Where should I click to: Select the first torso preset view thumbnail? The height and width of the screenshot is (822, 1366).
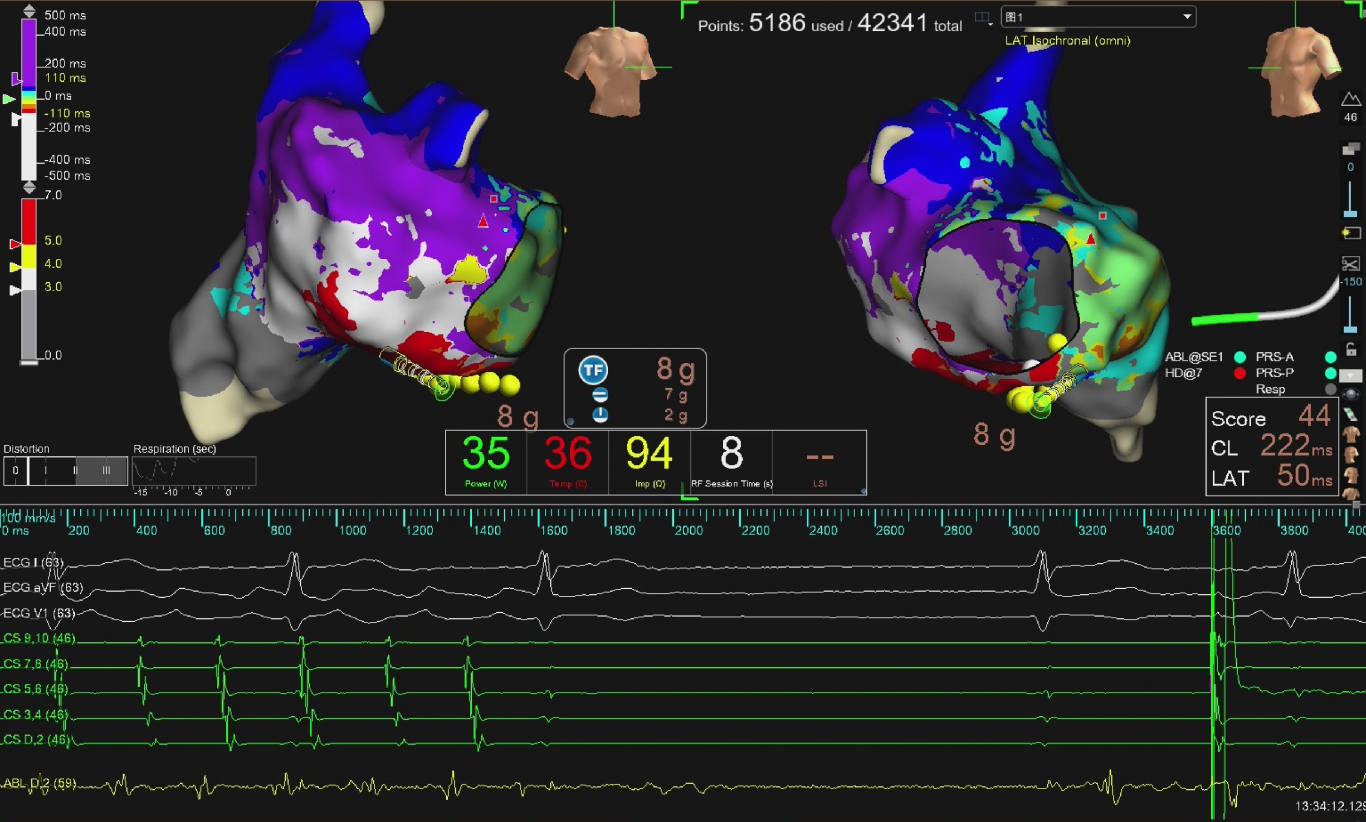tap(1352, 434)
